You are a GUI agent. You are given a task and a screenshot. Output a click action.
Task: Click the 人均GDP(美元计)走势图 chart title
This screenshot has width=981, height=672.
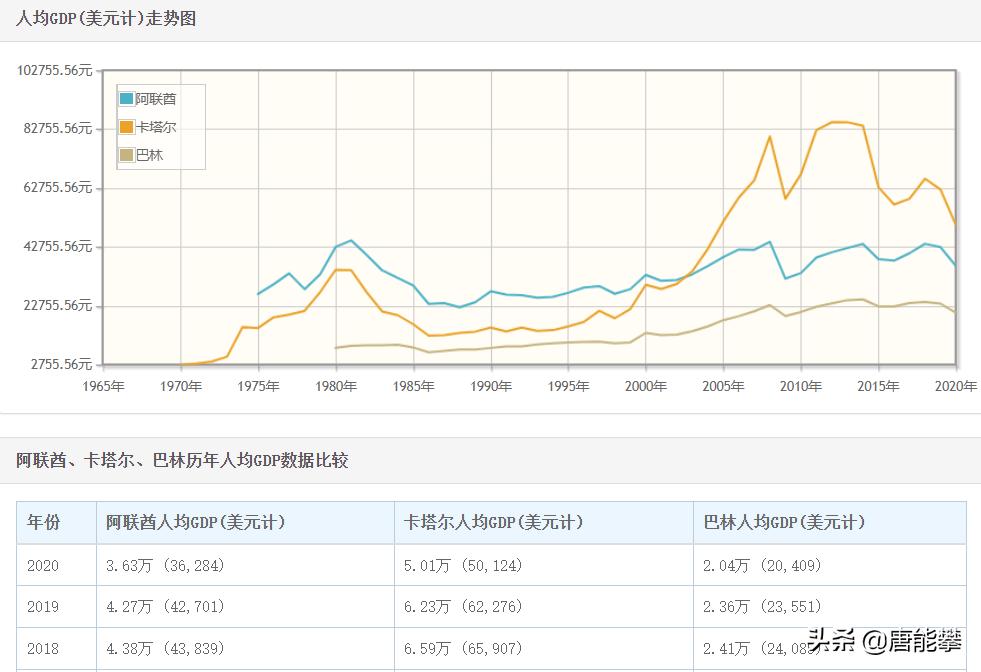(x=107, y=19)
